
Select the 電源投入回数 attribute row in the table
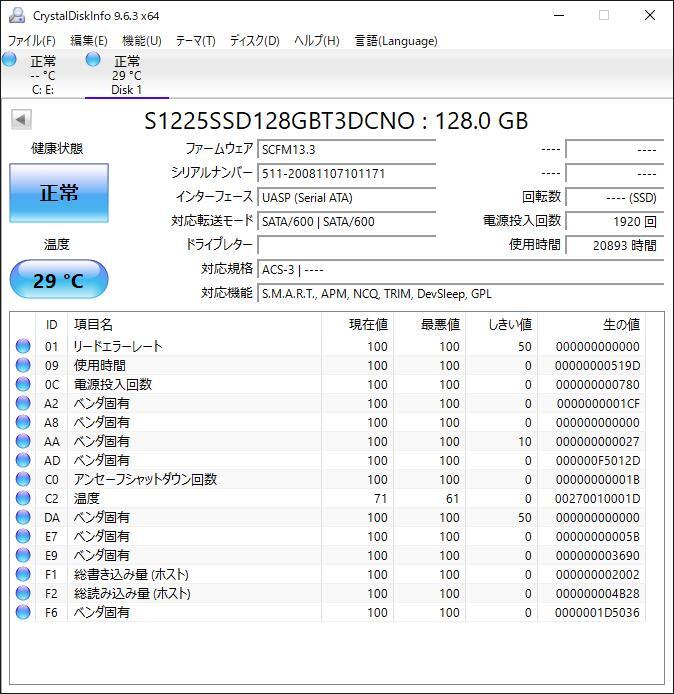pos(327,384)
